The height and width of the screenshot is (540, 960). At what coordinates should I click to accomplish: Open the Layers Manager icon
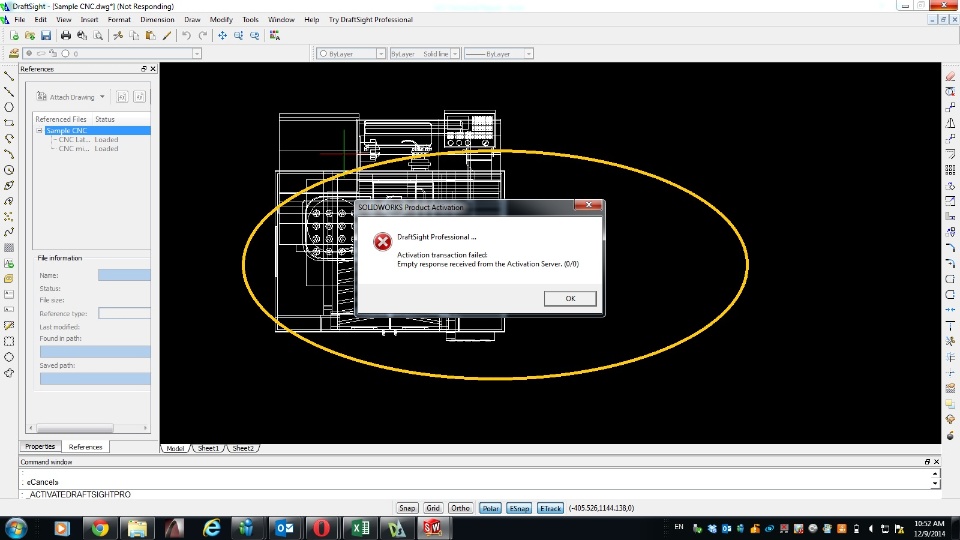tap(13, 53)
